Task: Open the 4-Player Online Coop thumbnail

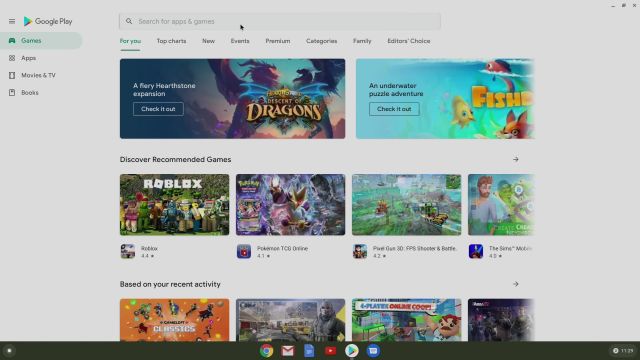Action: pyautogui.click(x=407, y=320)
